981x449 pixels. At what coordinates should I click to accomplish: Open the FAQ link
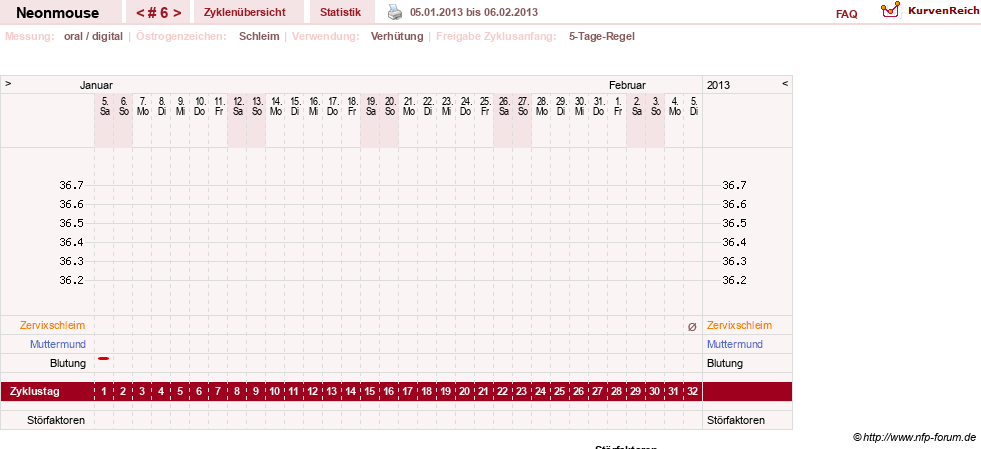846,14
